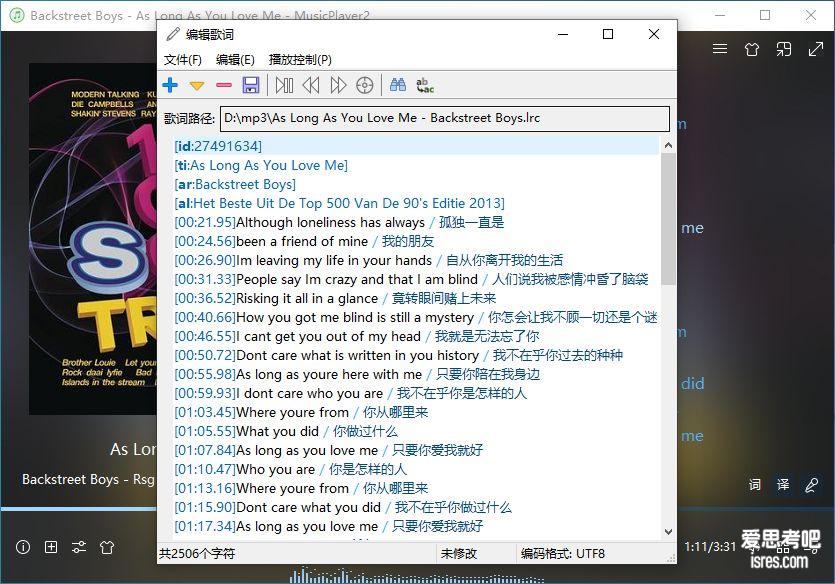Open find with the binoculars icon
The height and width of the screenshot is (584, 835).
398,85
